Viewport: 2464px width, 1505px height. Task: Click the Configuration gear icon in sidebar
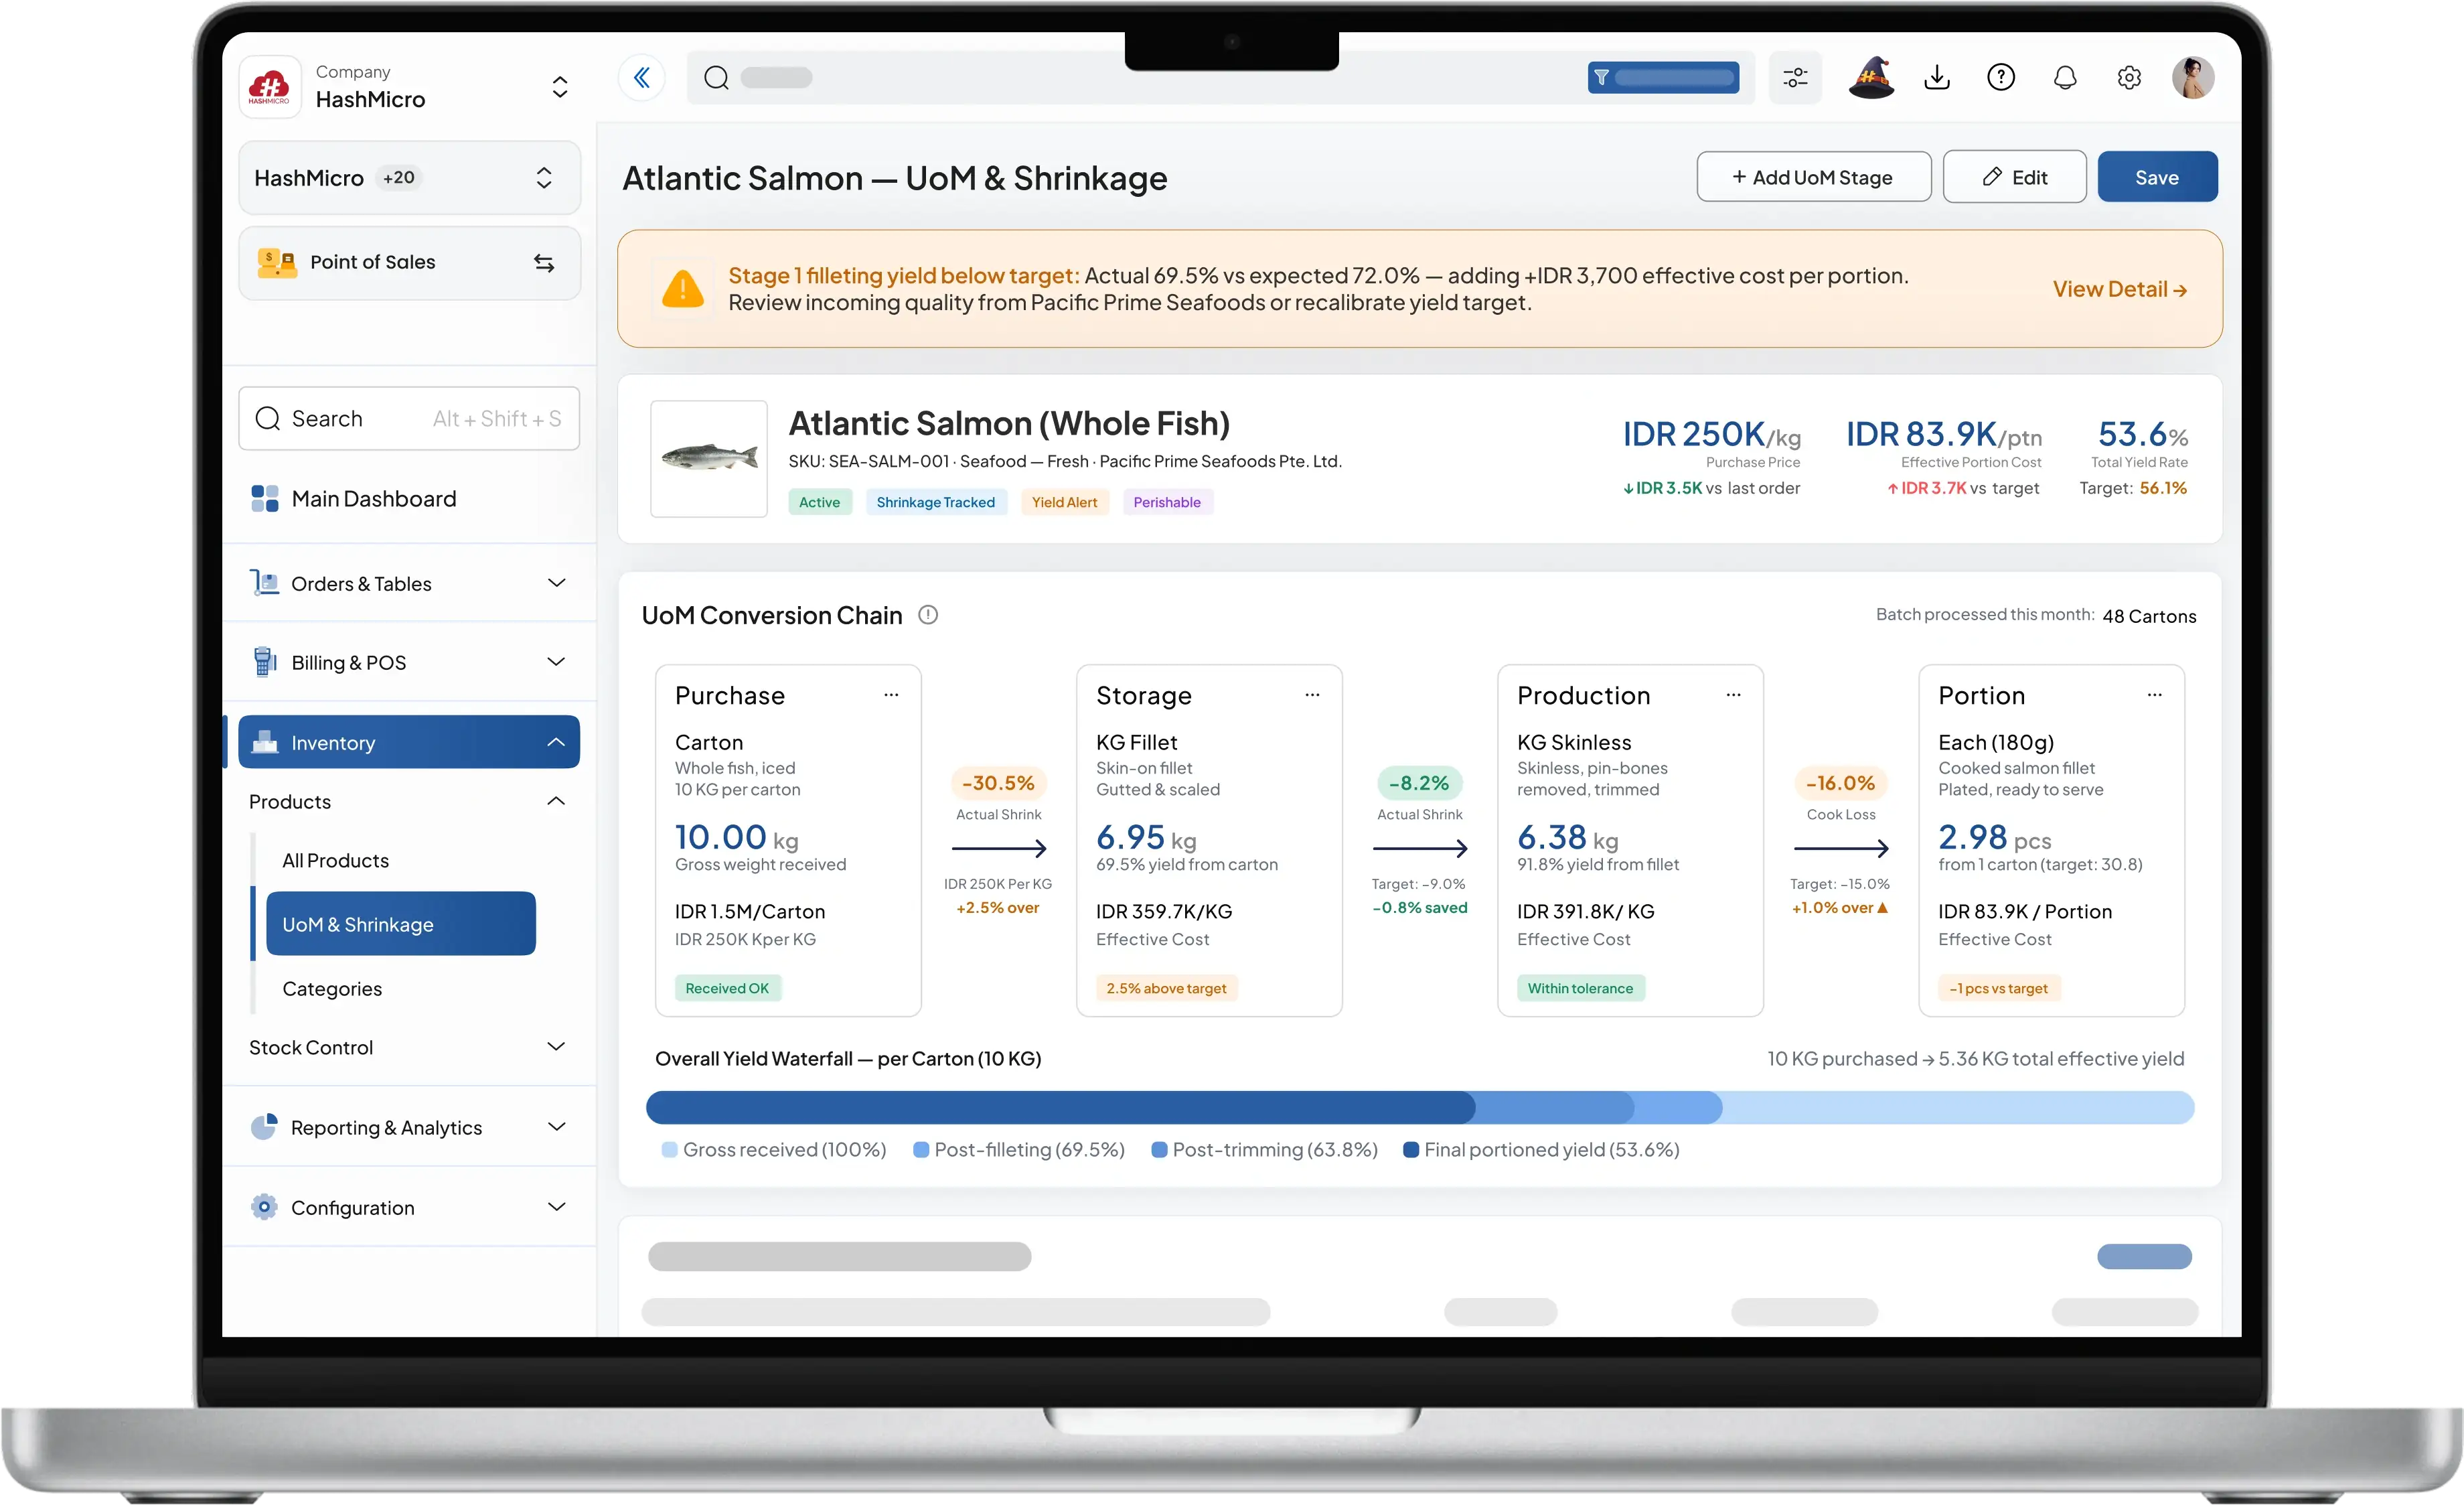(264, 1207)
